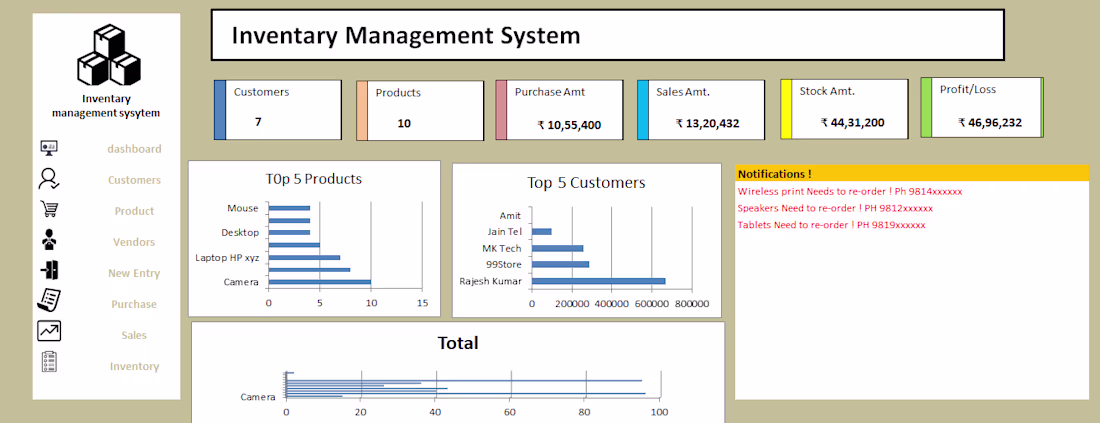The image size is (1100, 423).
Task: Click the MK Tech bar in customers chart
Action: (x=558, y=248)
